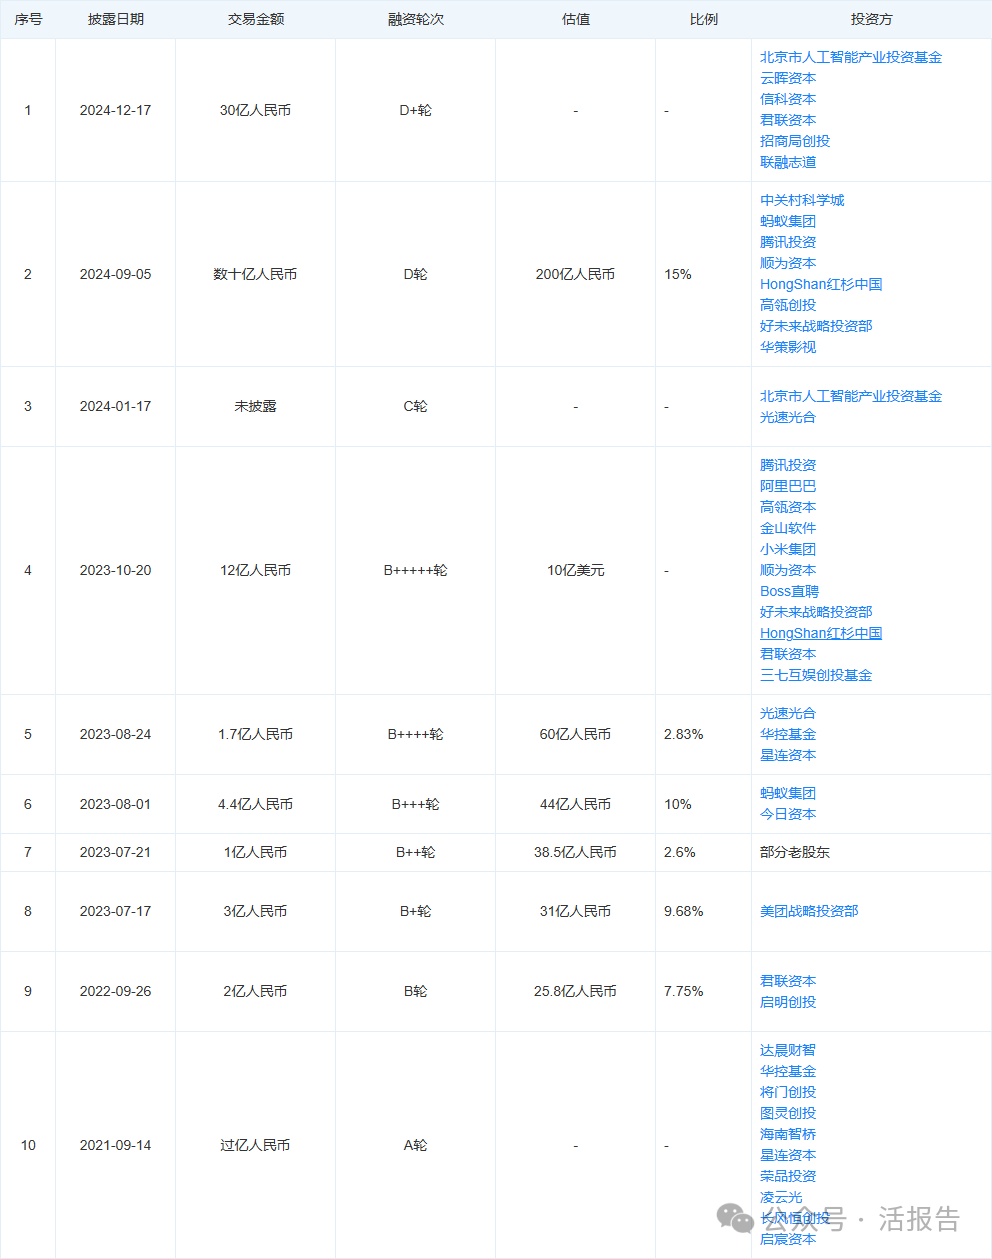Click 蚂蚁集团 in the D轮 row
The width and height of the screenshot is (992, 1259).
point(788,221)
